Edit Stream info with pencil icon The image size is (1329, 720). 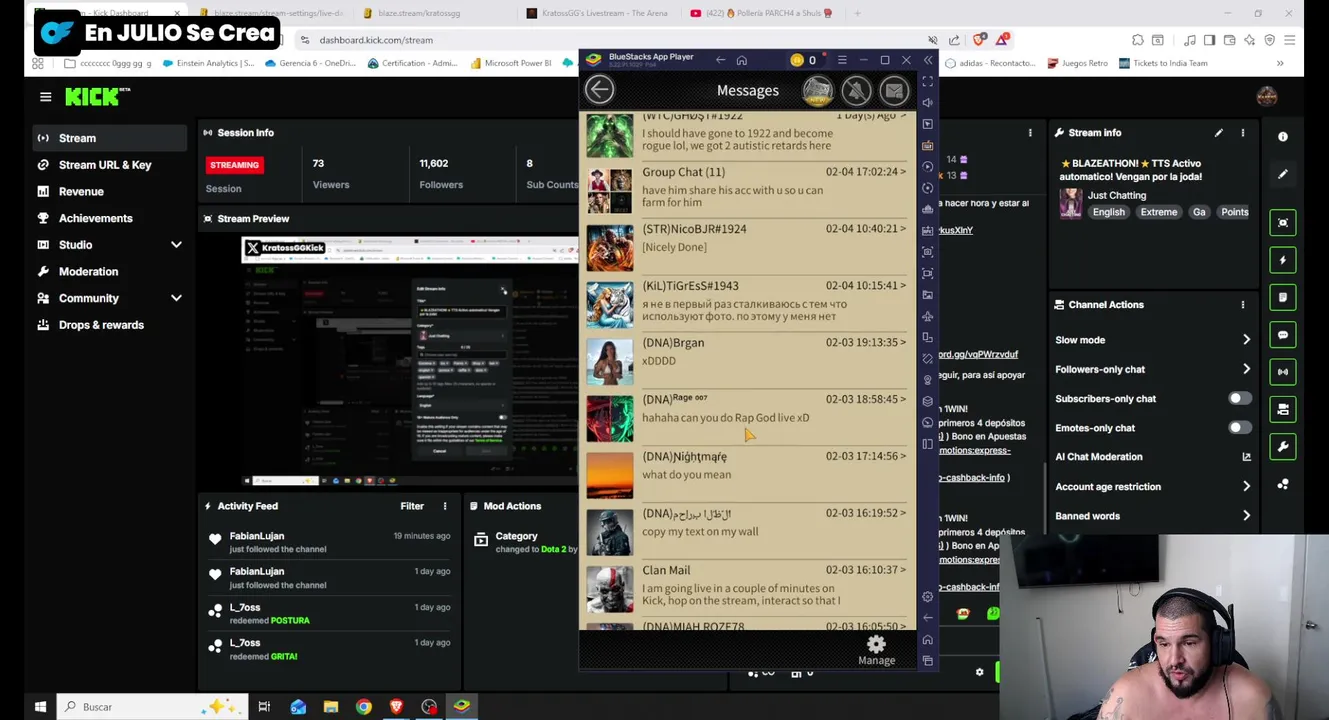pyautogui.click(x=1218, y=133)
